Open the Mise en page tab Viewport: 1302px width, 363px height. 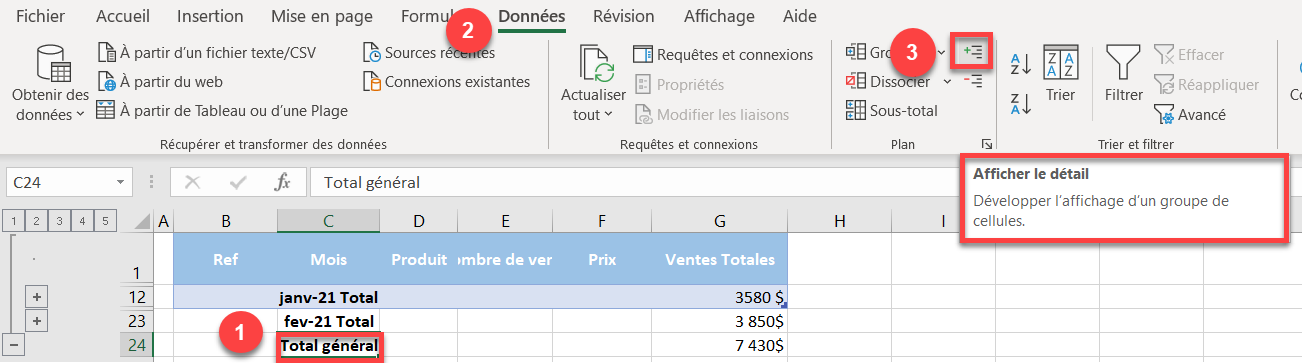(322, 16)
